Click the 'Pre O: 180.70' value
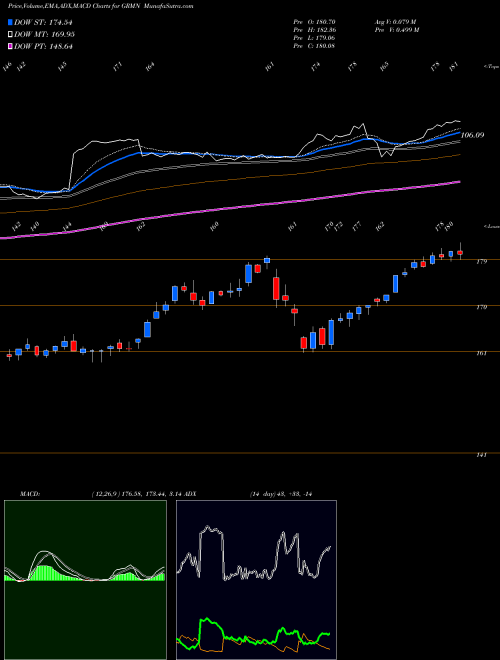 click(314, 22)
